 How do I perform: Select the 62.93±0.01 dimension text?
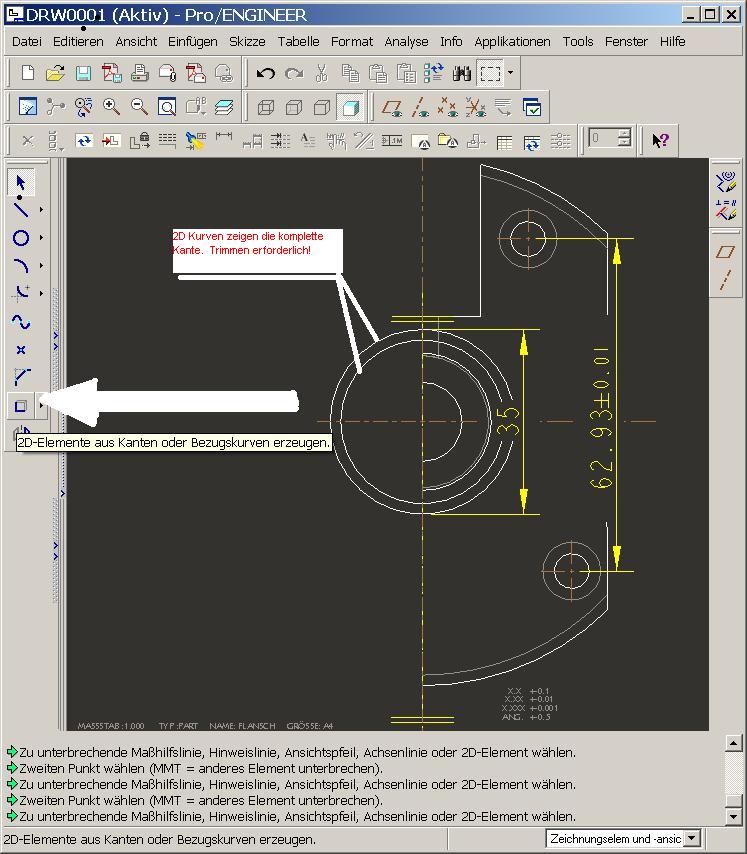[x=601, y=417]
